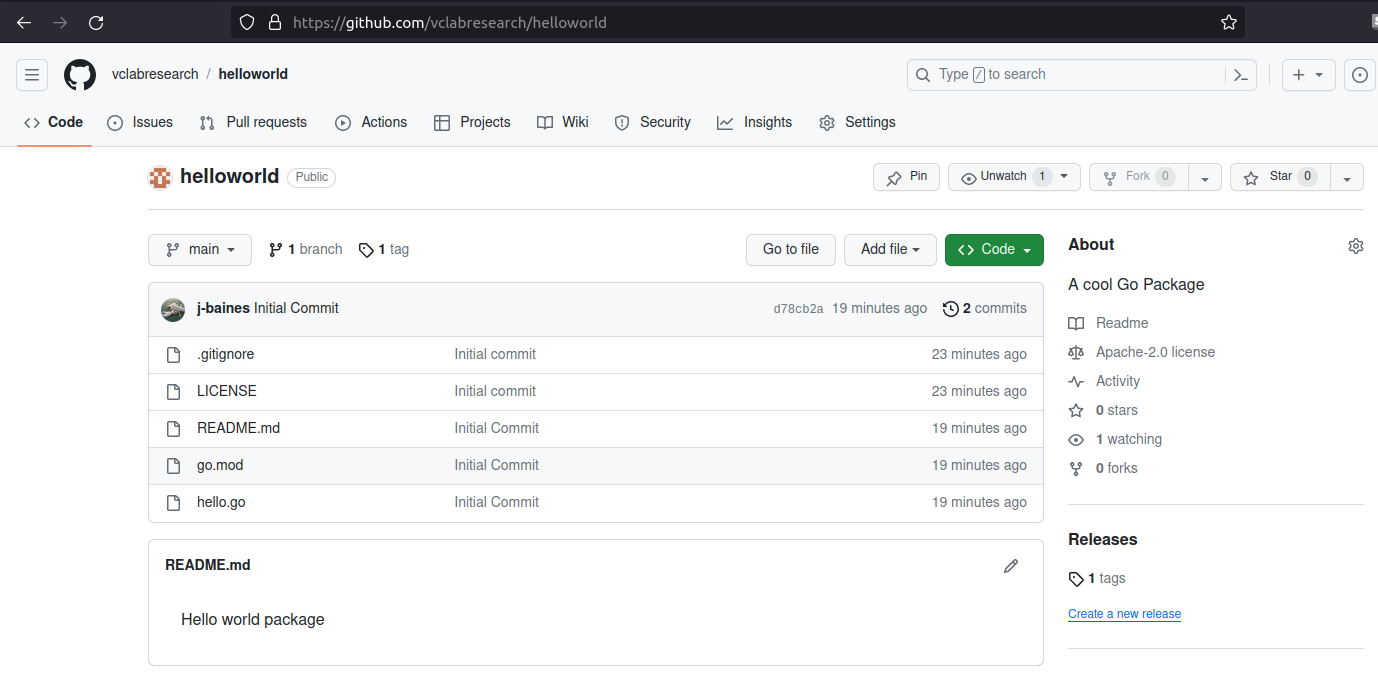Unwatch the repository
Screen dimensions: 1378x674
(1004, 176)
